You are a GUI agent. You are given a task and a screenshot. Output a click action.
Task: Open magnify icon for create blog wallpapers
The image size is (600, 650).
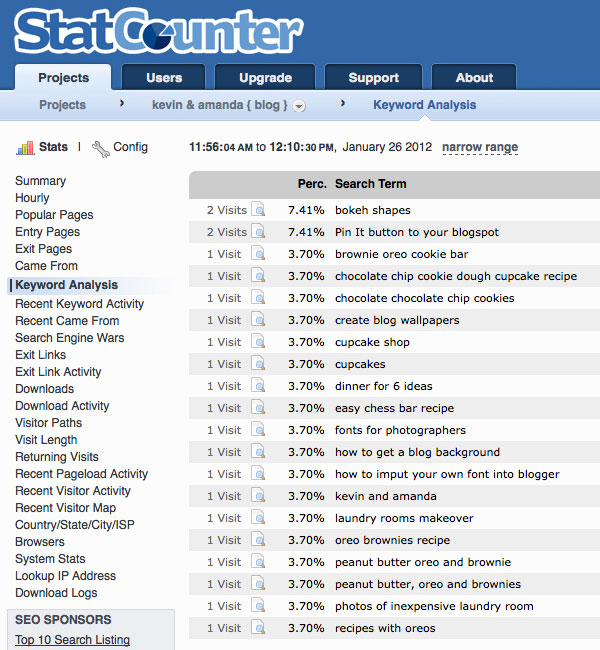pyautogui.click(x=258, y=319)
